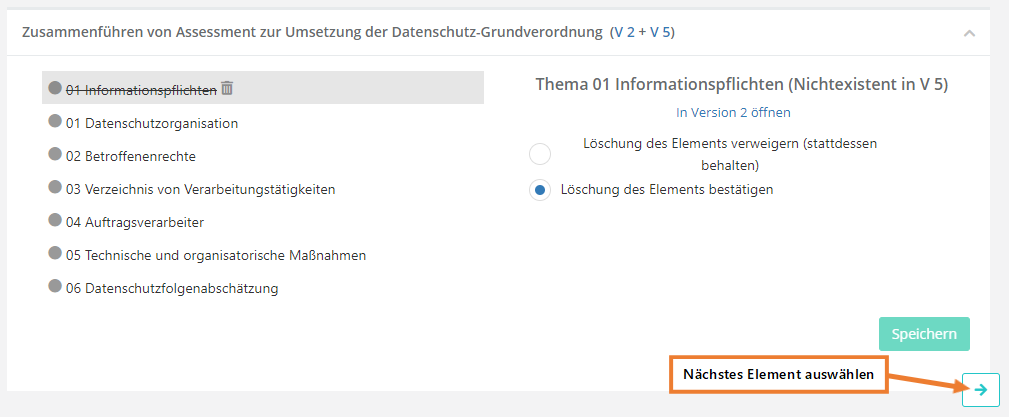Choose 03 Verzeichnis von Verarbeitungstätigkeiten
Image resolution: width=1009 pixels, height=417 pixels.
click(x=200, y=189)
